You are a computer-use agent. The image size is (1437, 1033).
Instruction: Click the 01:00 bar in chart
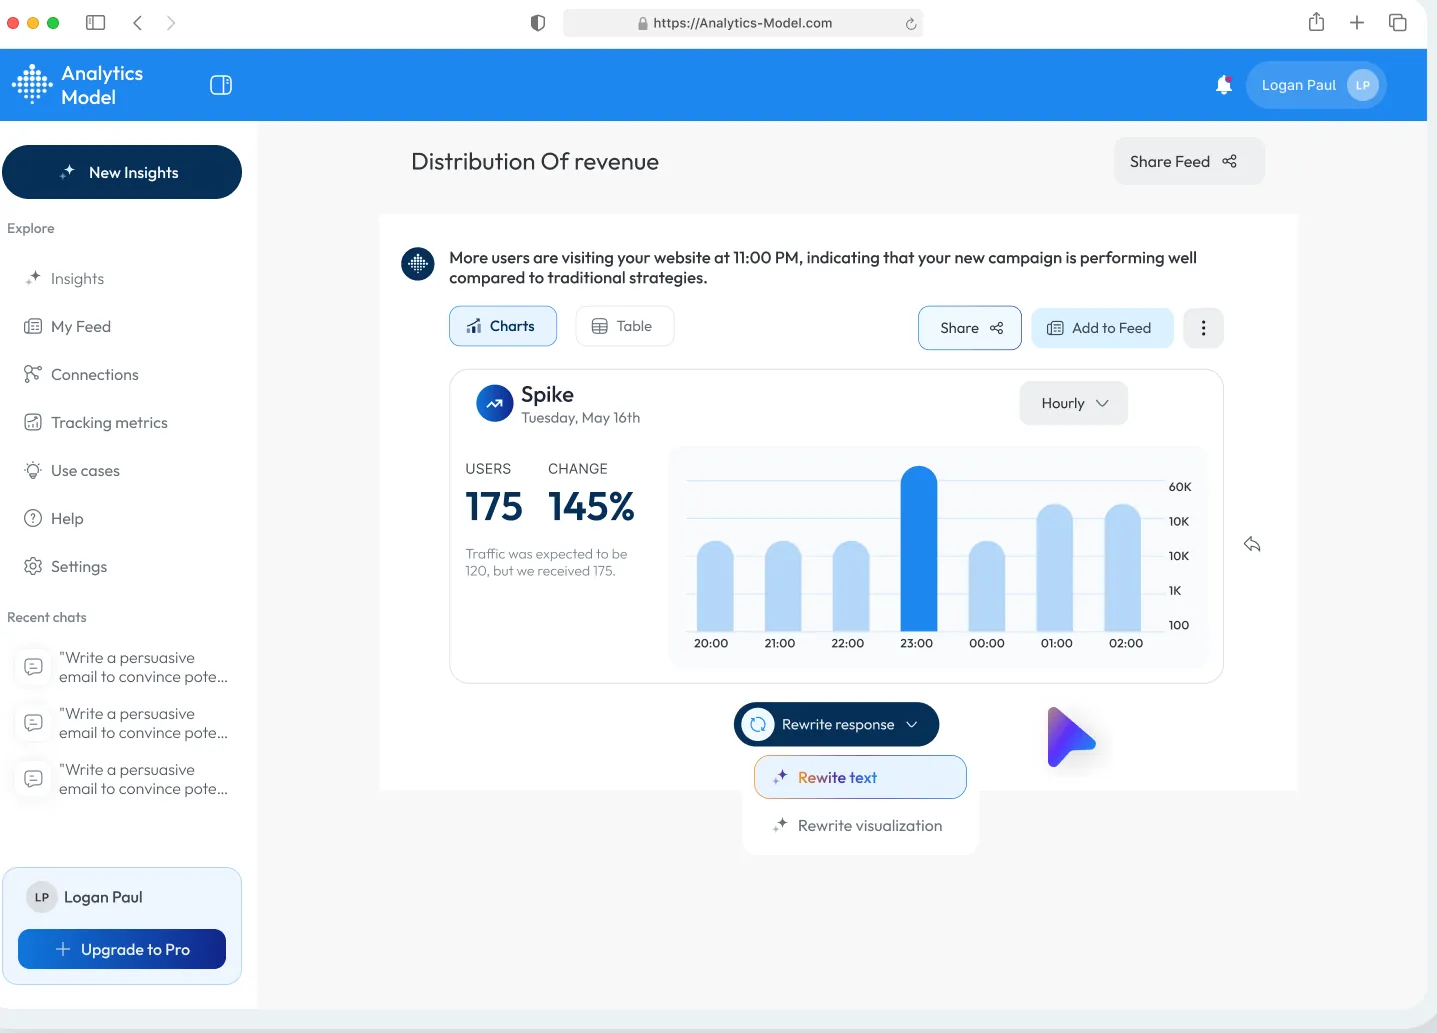[1054, 567]
